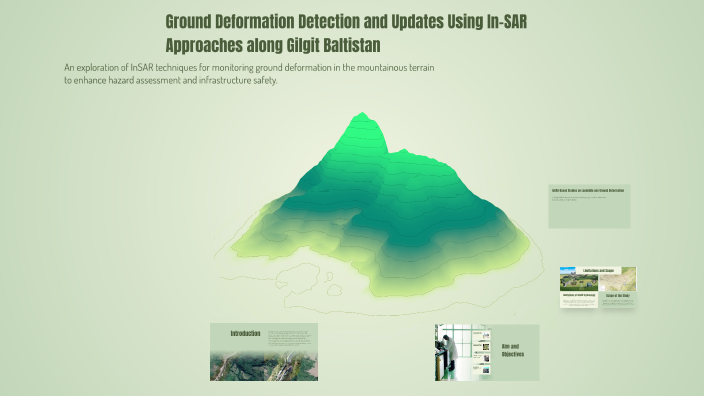Select the "Scope of the Study" subcard
704x396 pixels.
click(618, 300)
